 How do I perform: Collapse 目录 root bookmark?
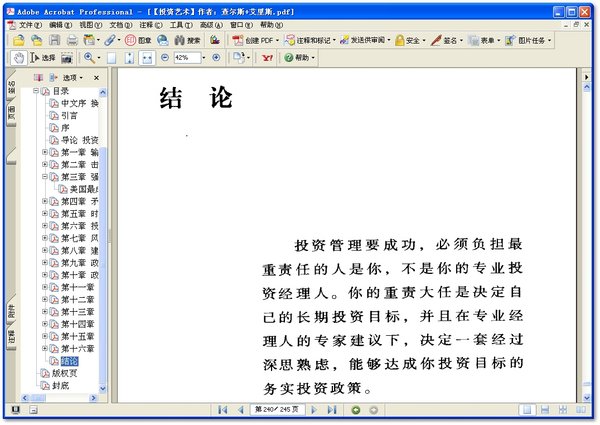pos(36,91)
